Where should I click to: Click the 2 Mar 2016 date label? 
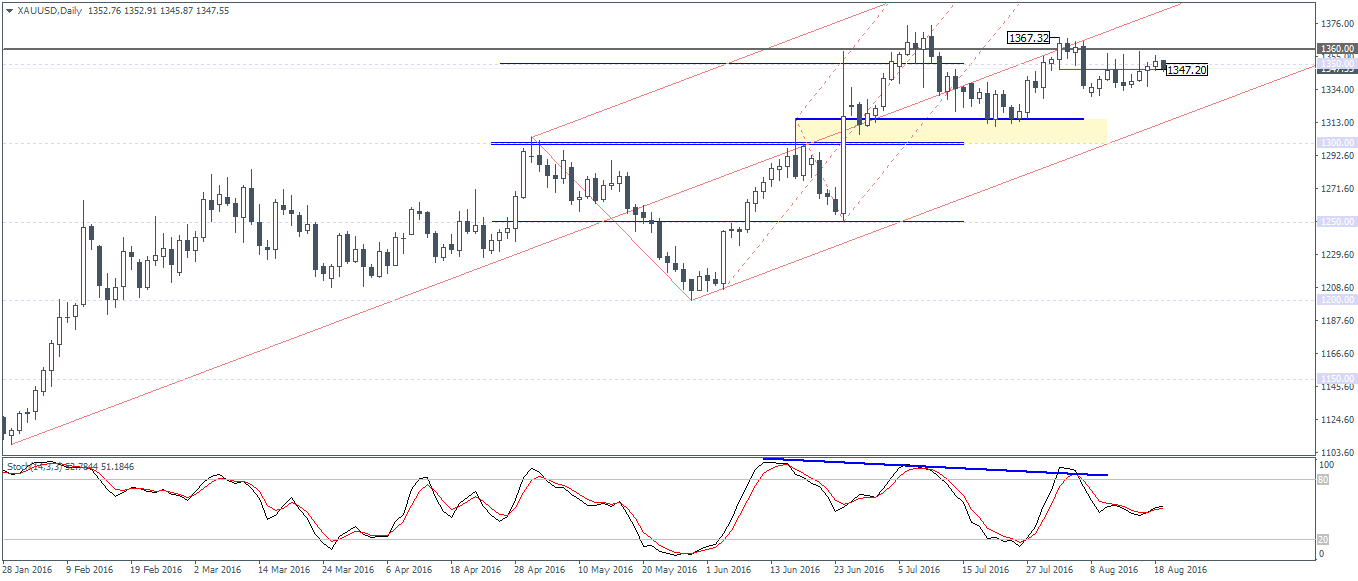click(217, 570)
